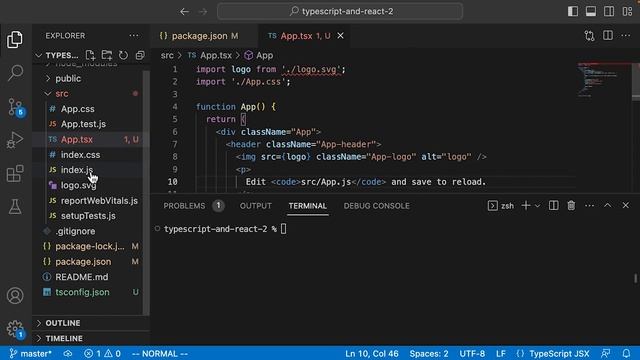This screenshot has width=640, height=360.
Task: Click Ln 10, Col 46 in status bar
Action: 371,353
